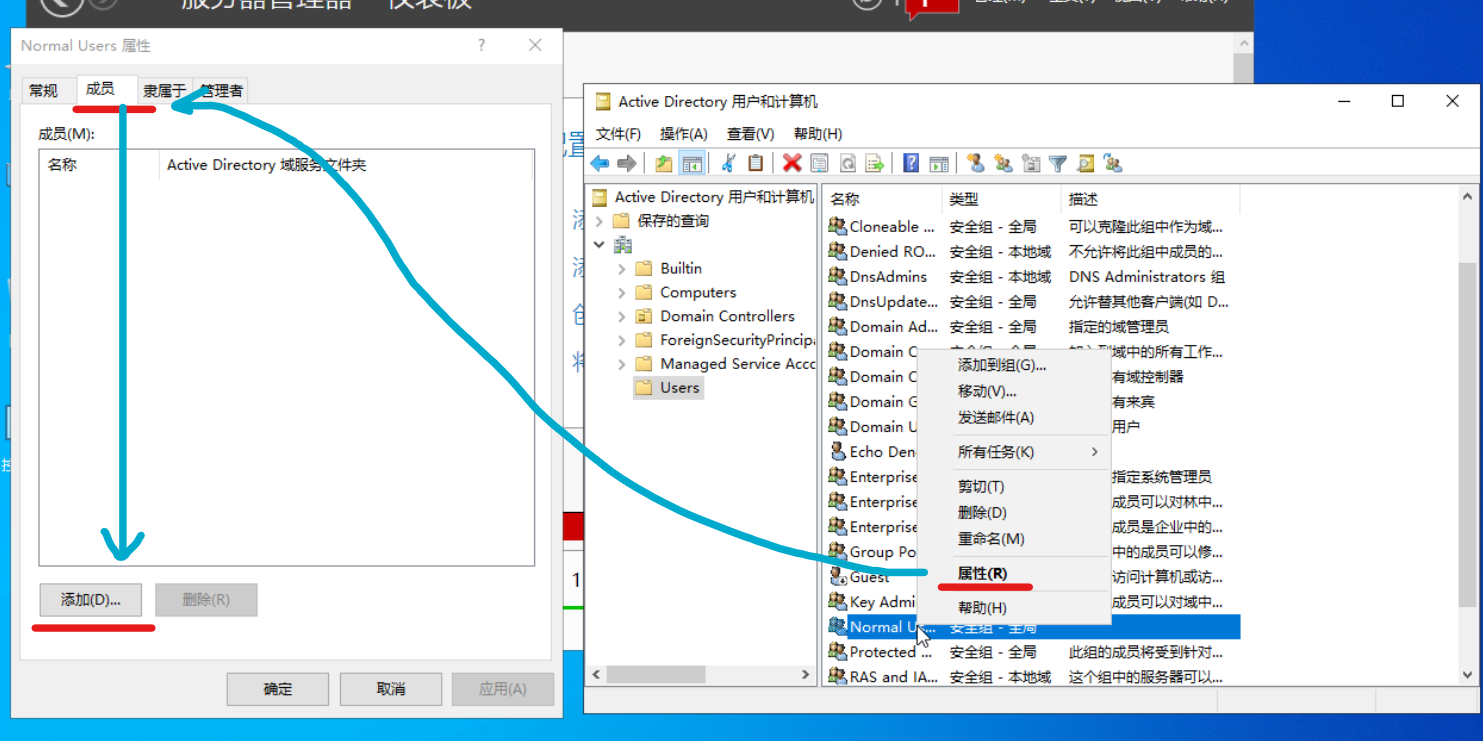Create a new group via toolbar icon

(1003, 163)
